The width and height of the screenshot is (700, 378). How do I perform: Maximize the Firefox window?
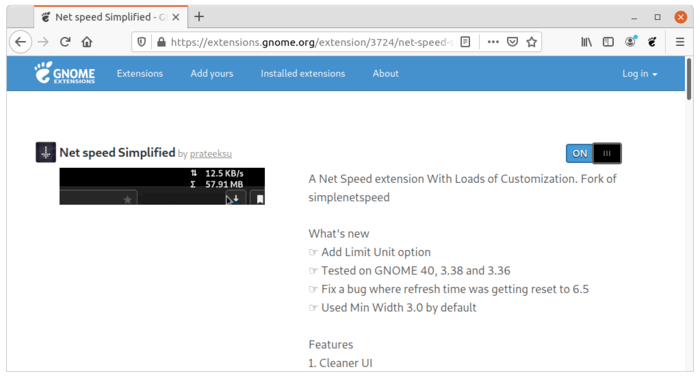[657, 17]
